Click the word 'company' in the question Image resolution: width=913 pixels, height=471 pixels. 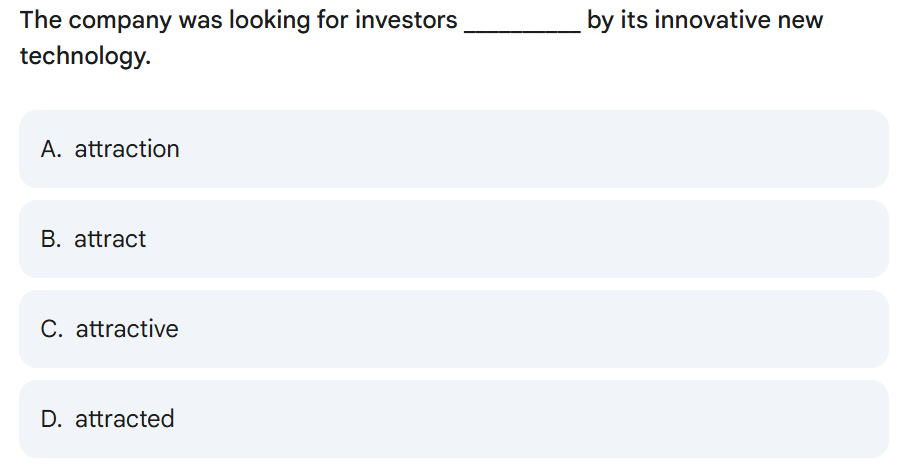tap(121, 22)
